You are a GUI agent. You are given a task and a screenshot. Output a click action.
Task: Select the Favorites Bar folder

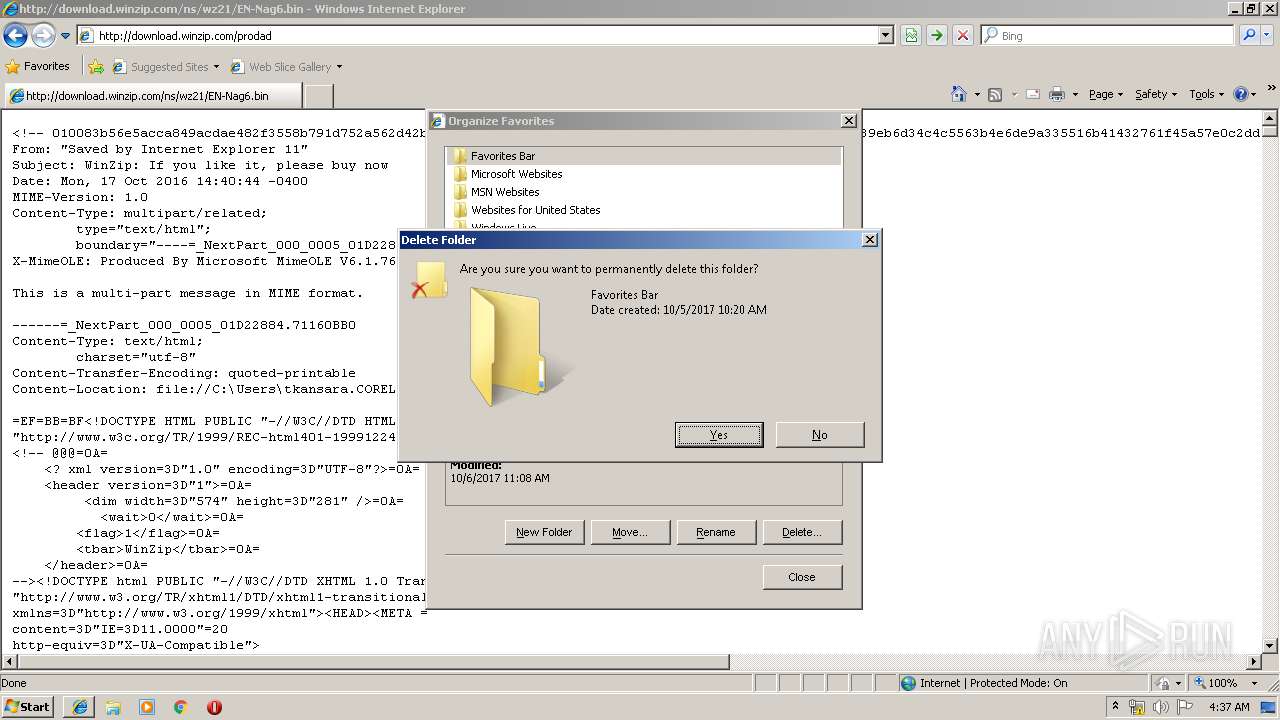pos(644,156)
